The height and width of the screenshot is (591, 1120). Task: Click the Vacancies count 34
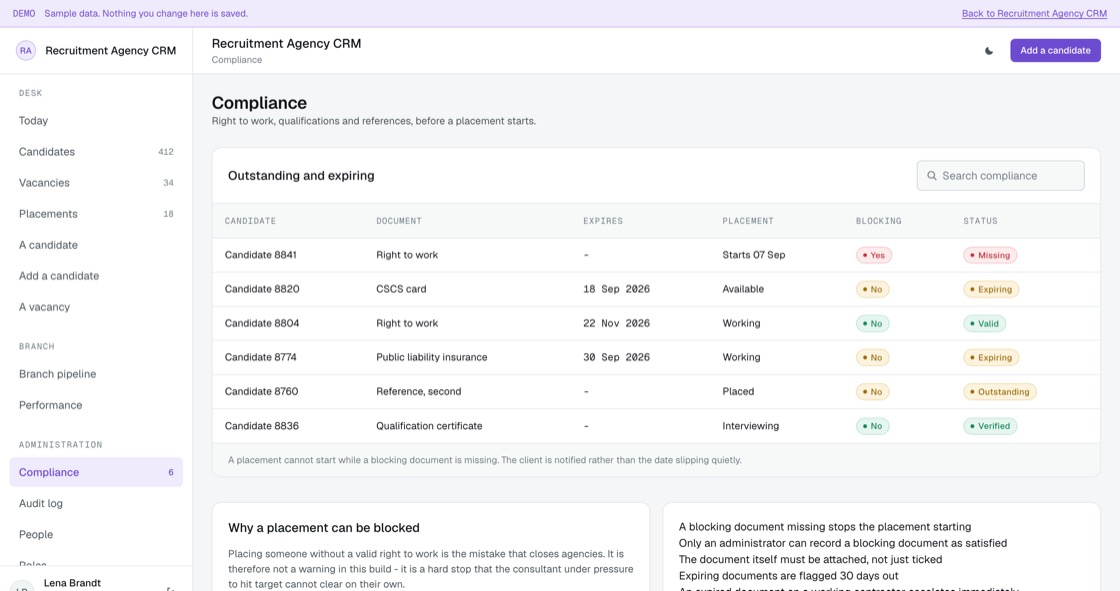[x=169, y=183]
